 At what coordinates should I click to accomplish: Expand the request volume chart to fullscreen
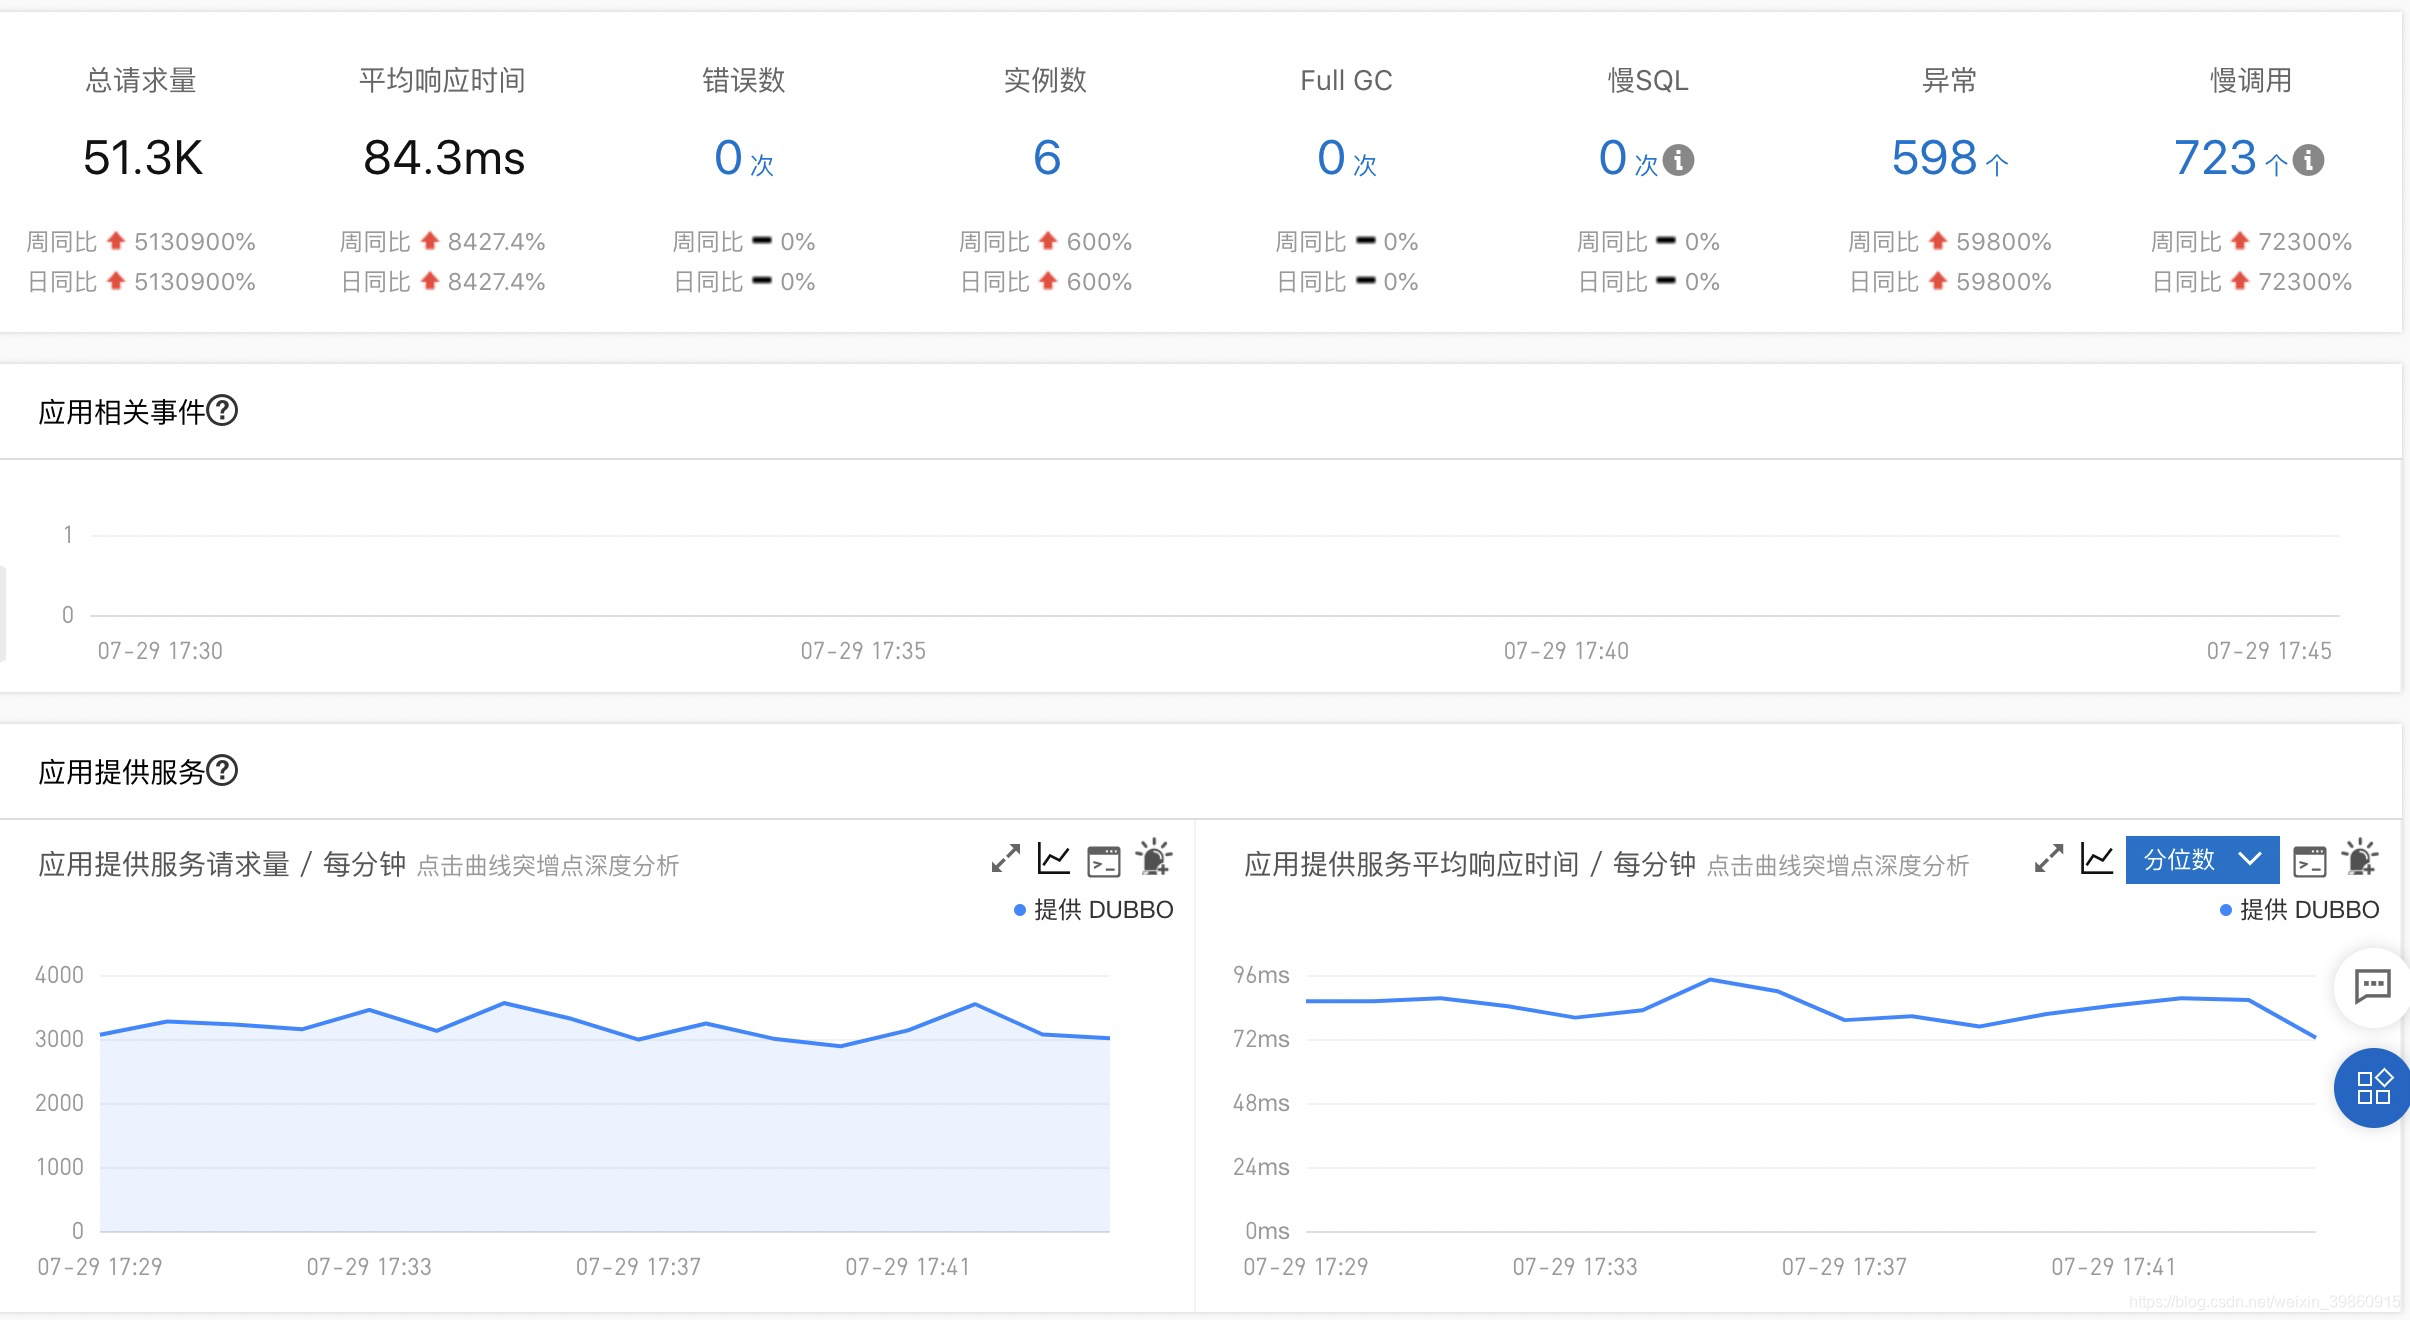click(1004, 859)
